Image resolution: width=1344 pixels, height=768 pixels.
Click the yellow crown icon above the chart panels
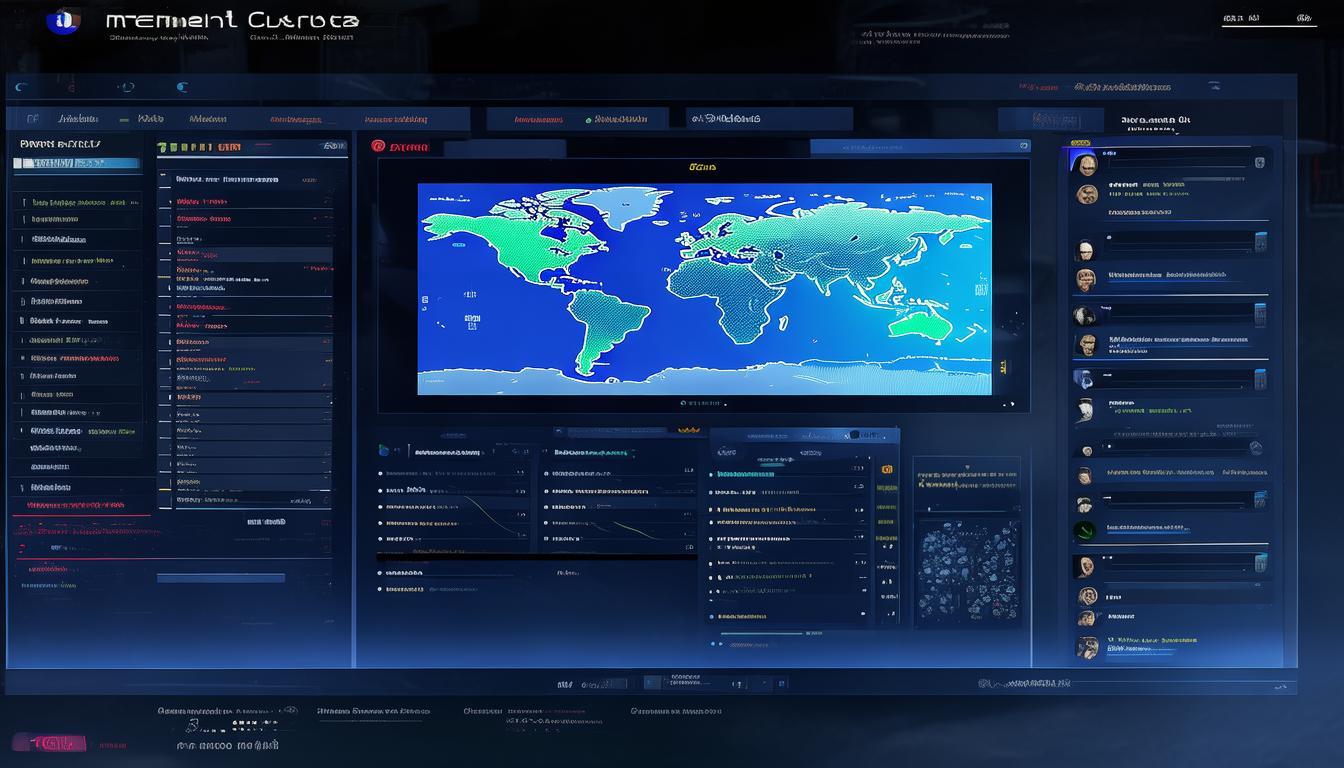click(x=688, y=430)
